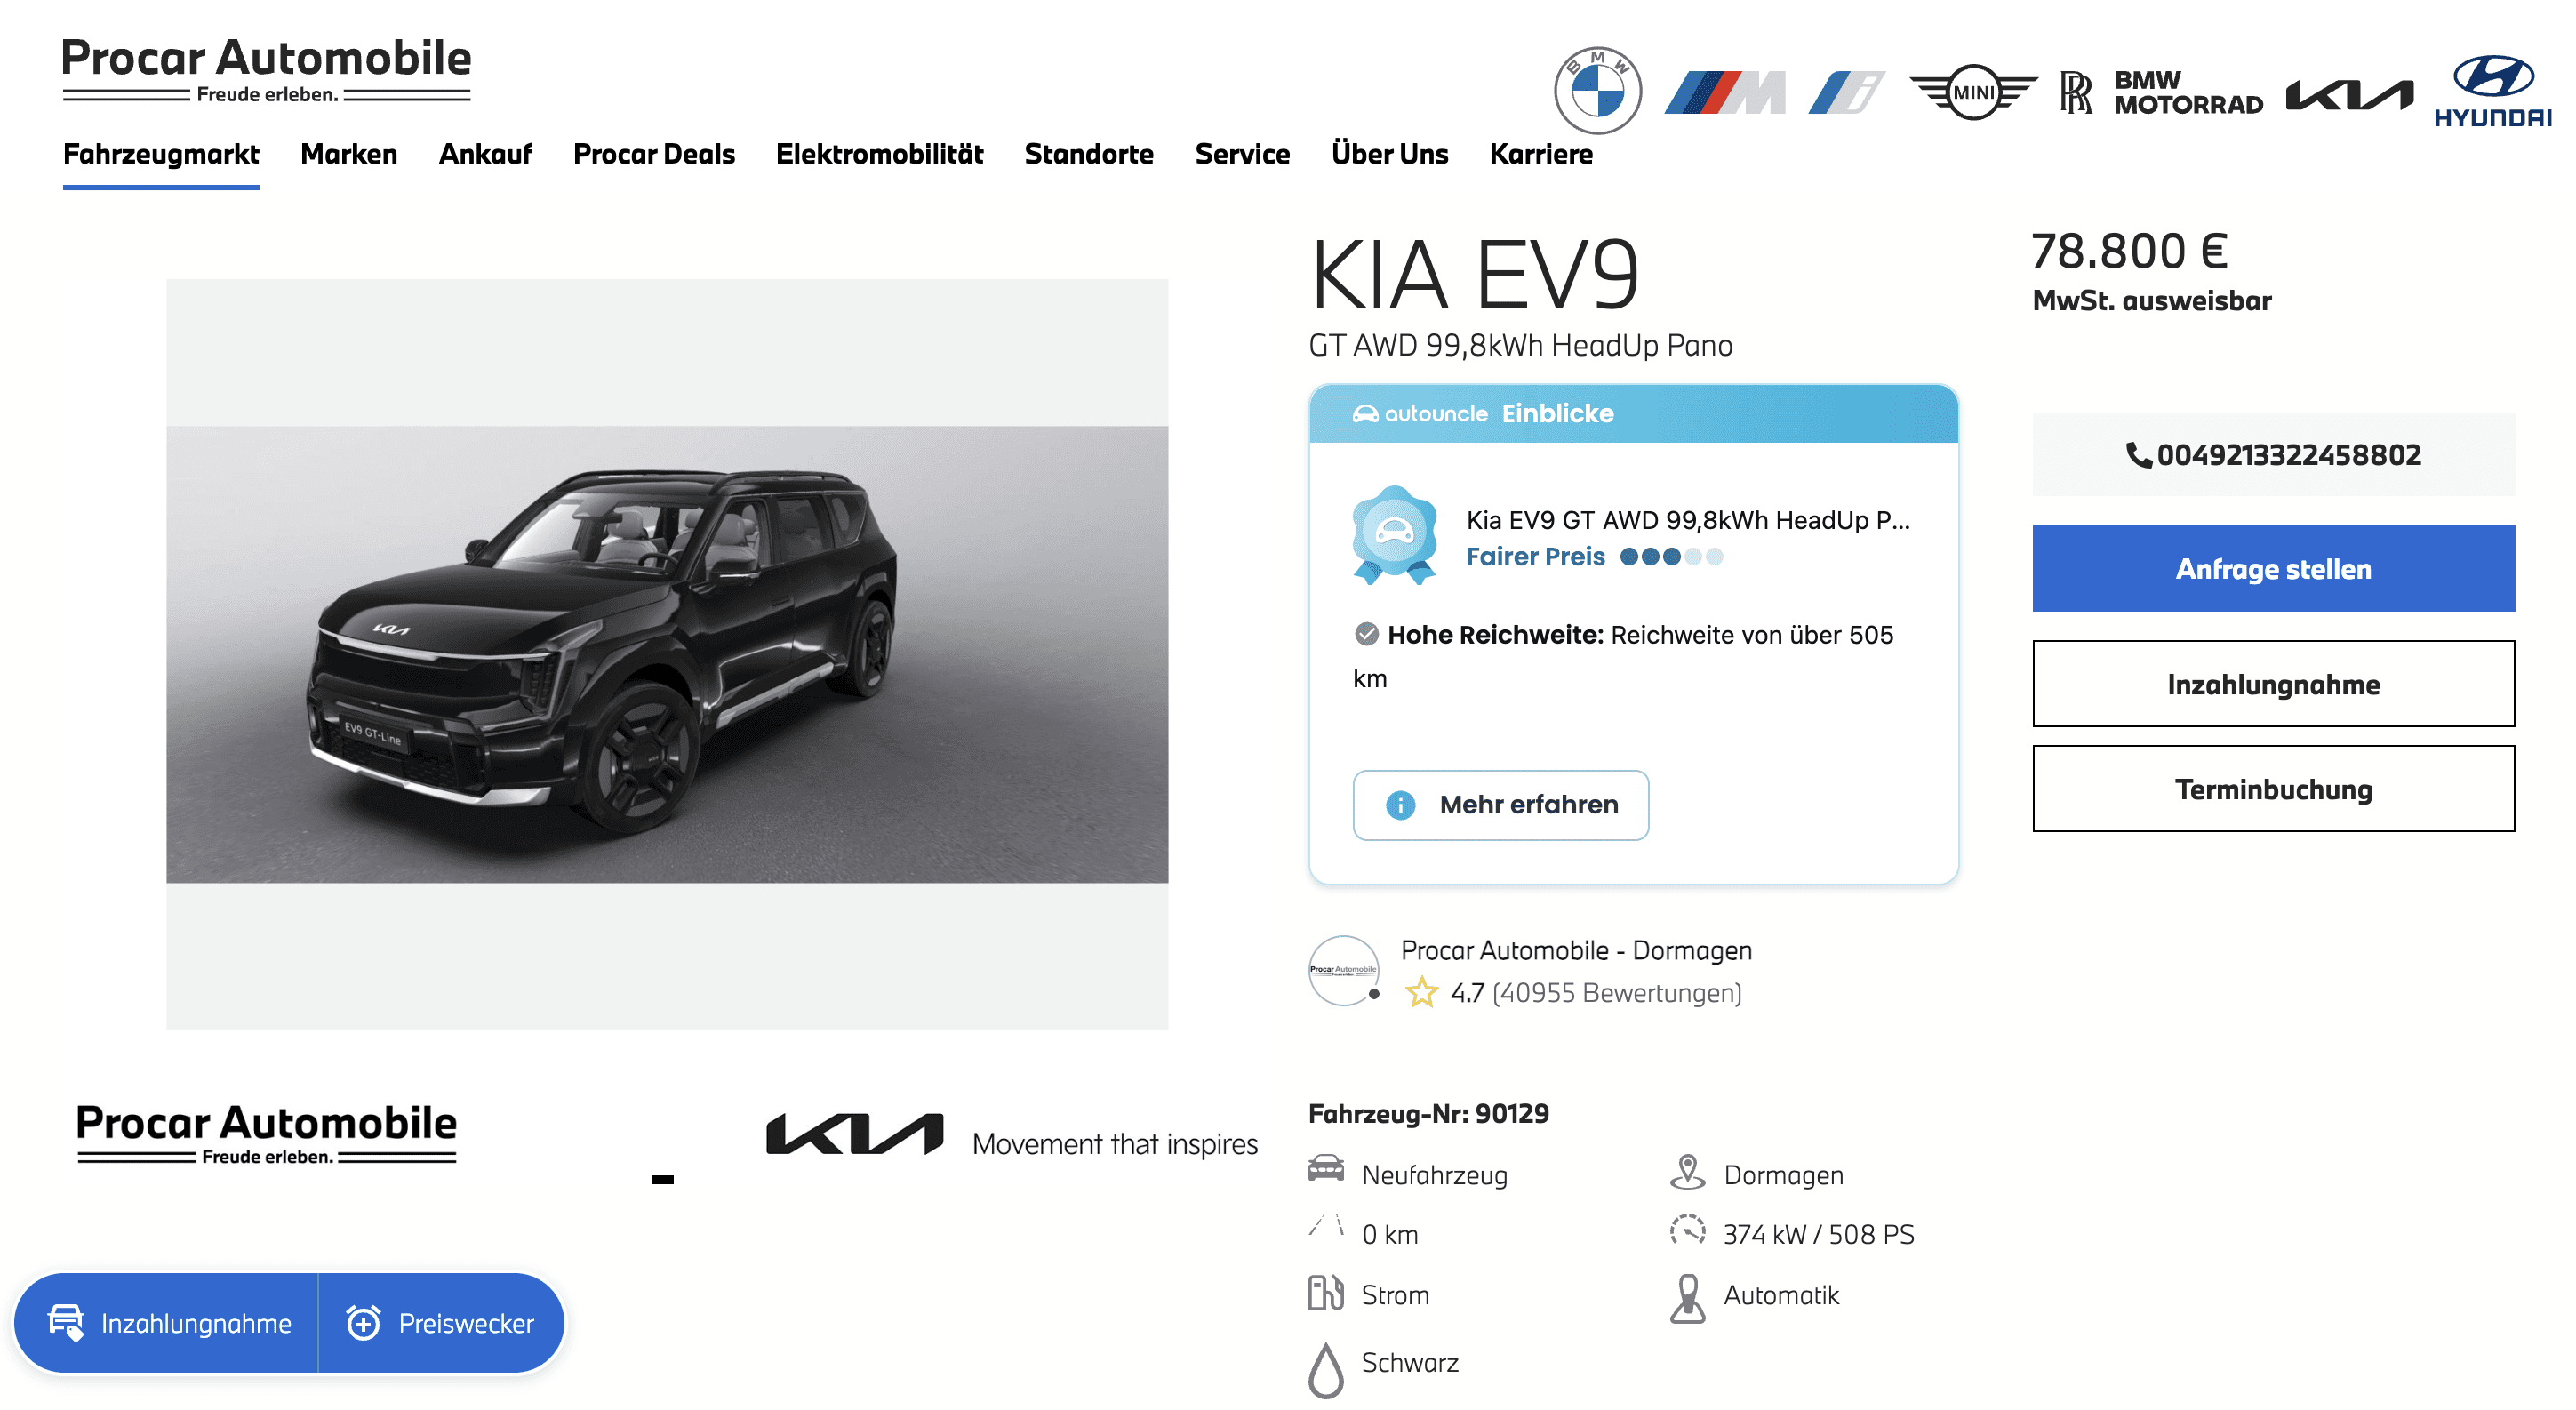
Task: Select the BMW i brand logo
Action: click(x=1846, y=93)
